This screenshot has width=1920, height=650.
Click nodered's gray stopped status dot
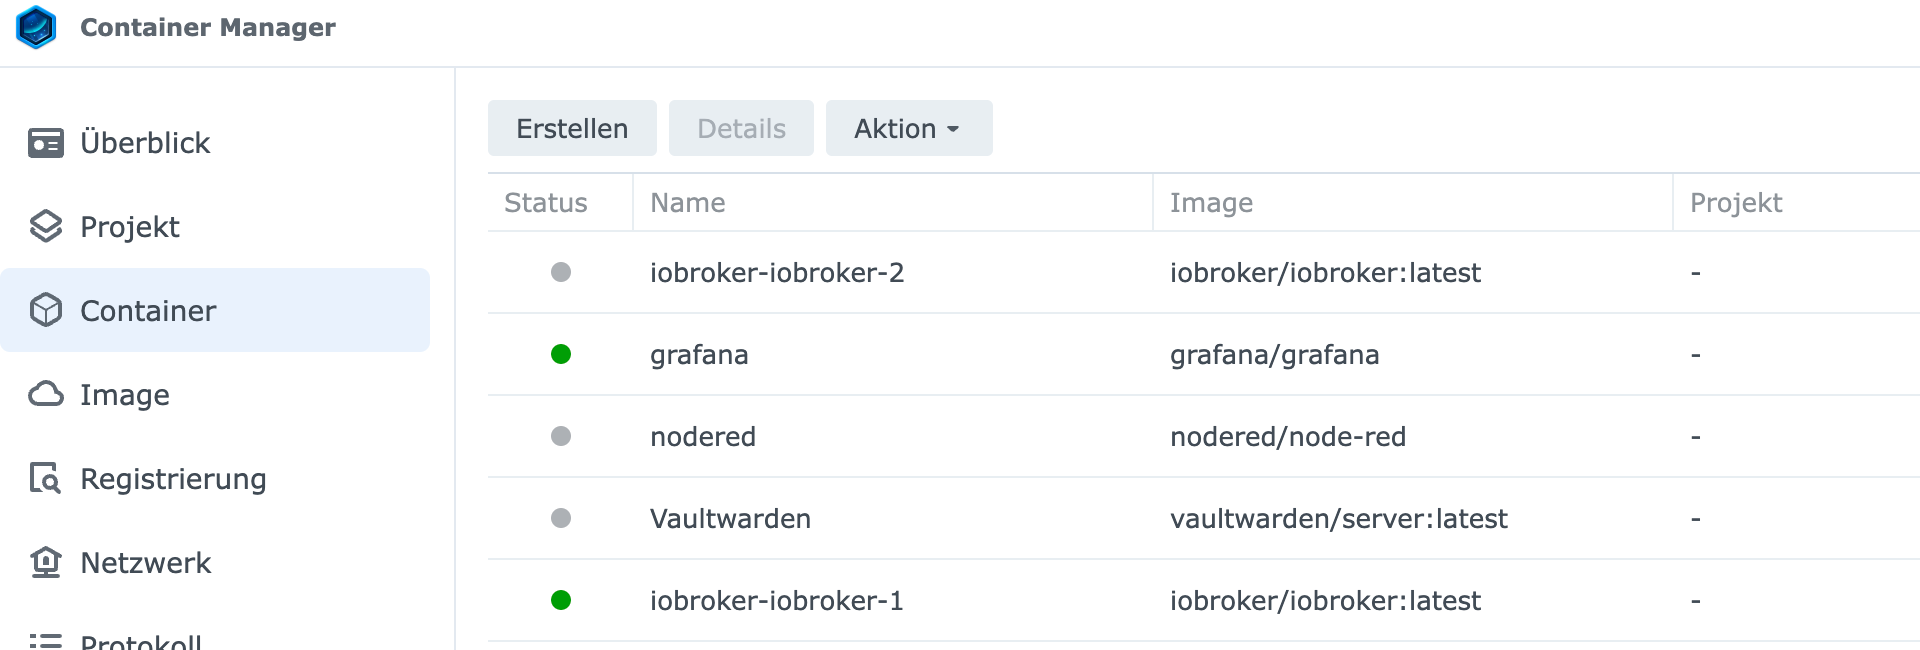[x=561, y=436]
